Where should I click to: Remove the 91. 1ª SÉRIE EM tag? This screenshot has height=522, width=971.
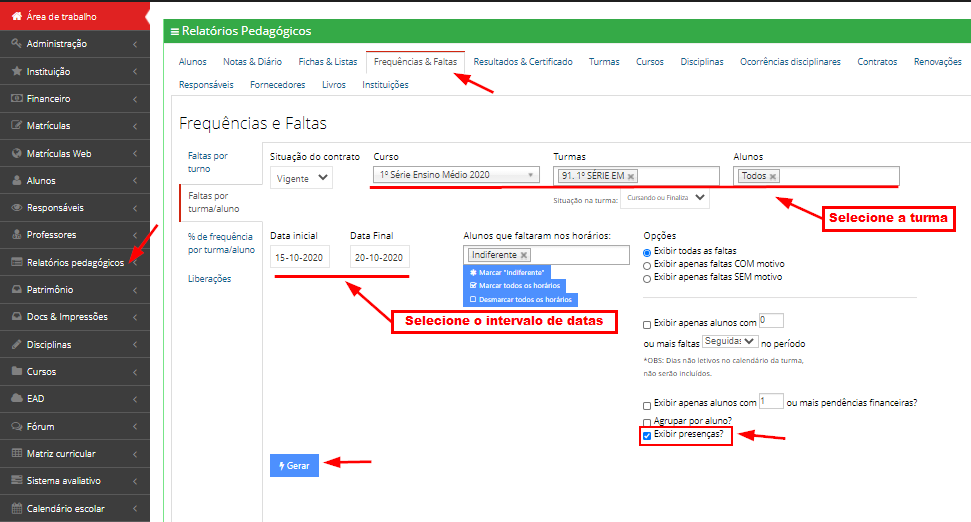631,177
